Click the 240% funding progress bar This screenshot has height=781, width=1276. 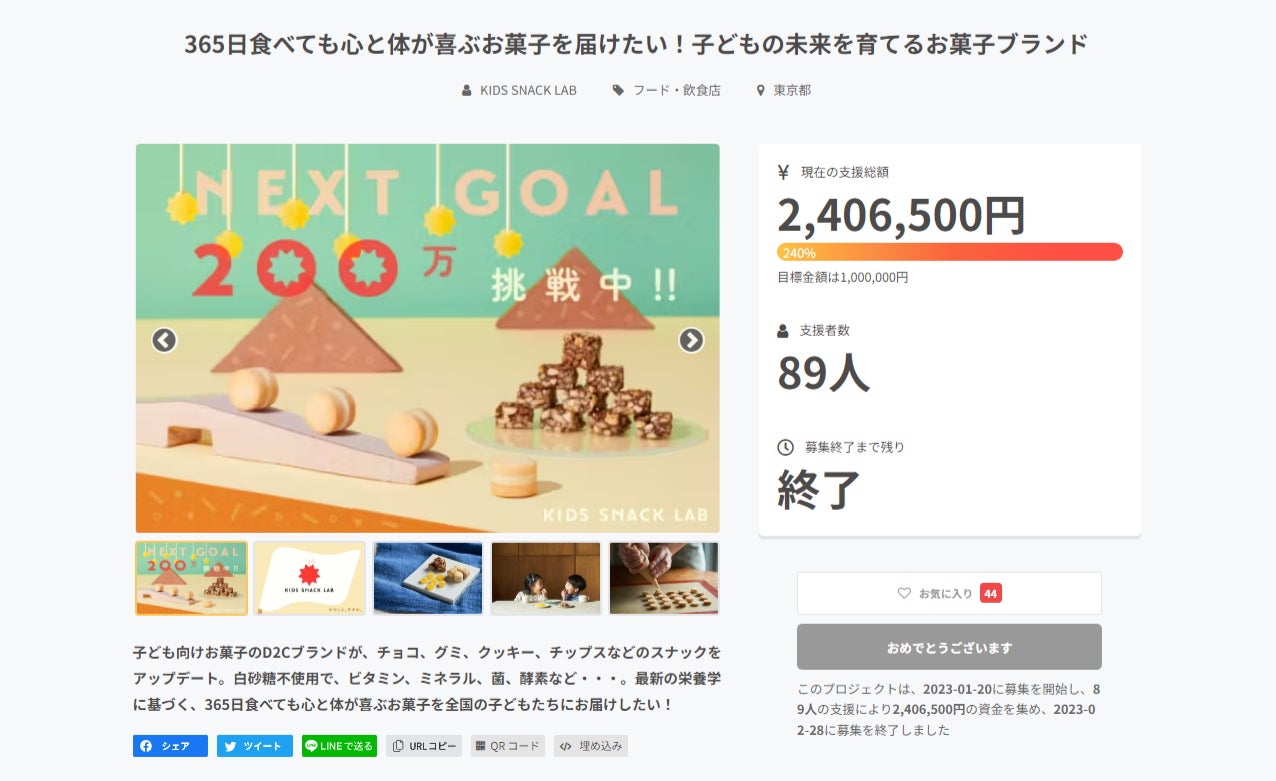949,252
